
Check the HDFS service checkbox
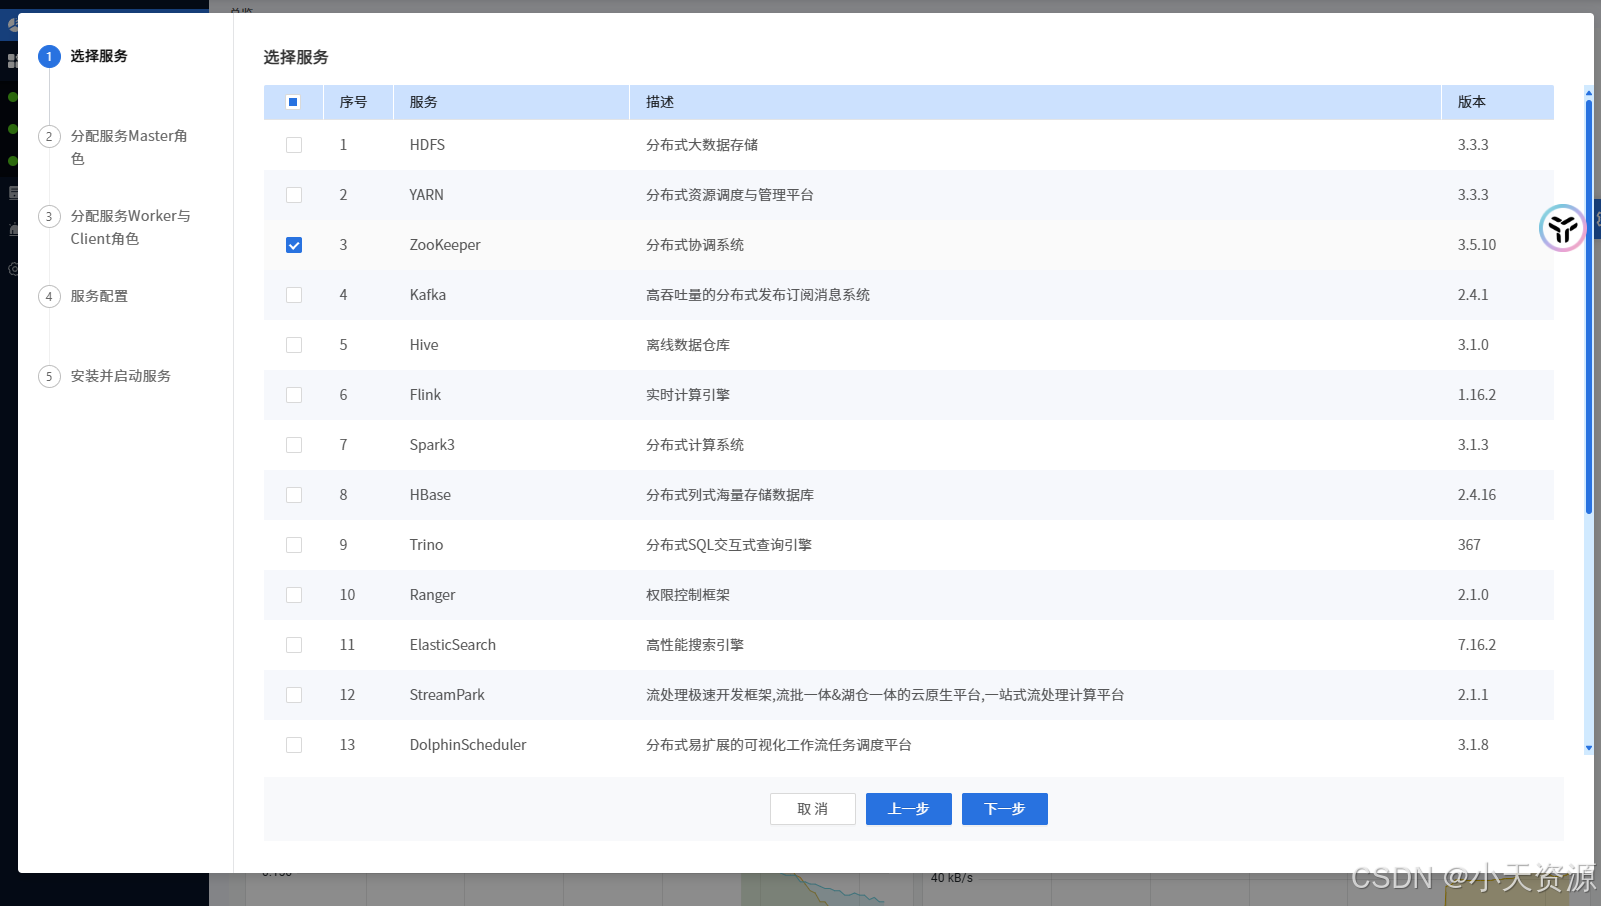tap(294, 145)
